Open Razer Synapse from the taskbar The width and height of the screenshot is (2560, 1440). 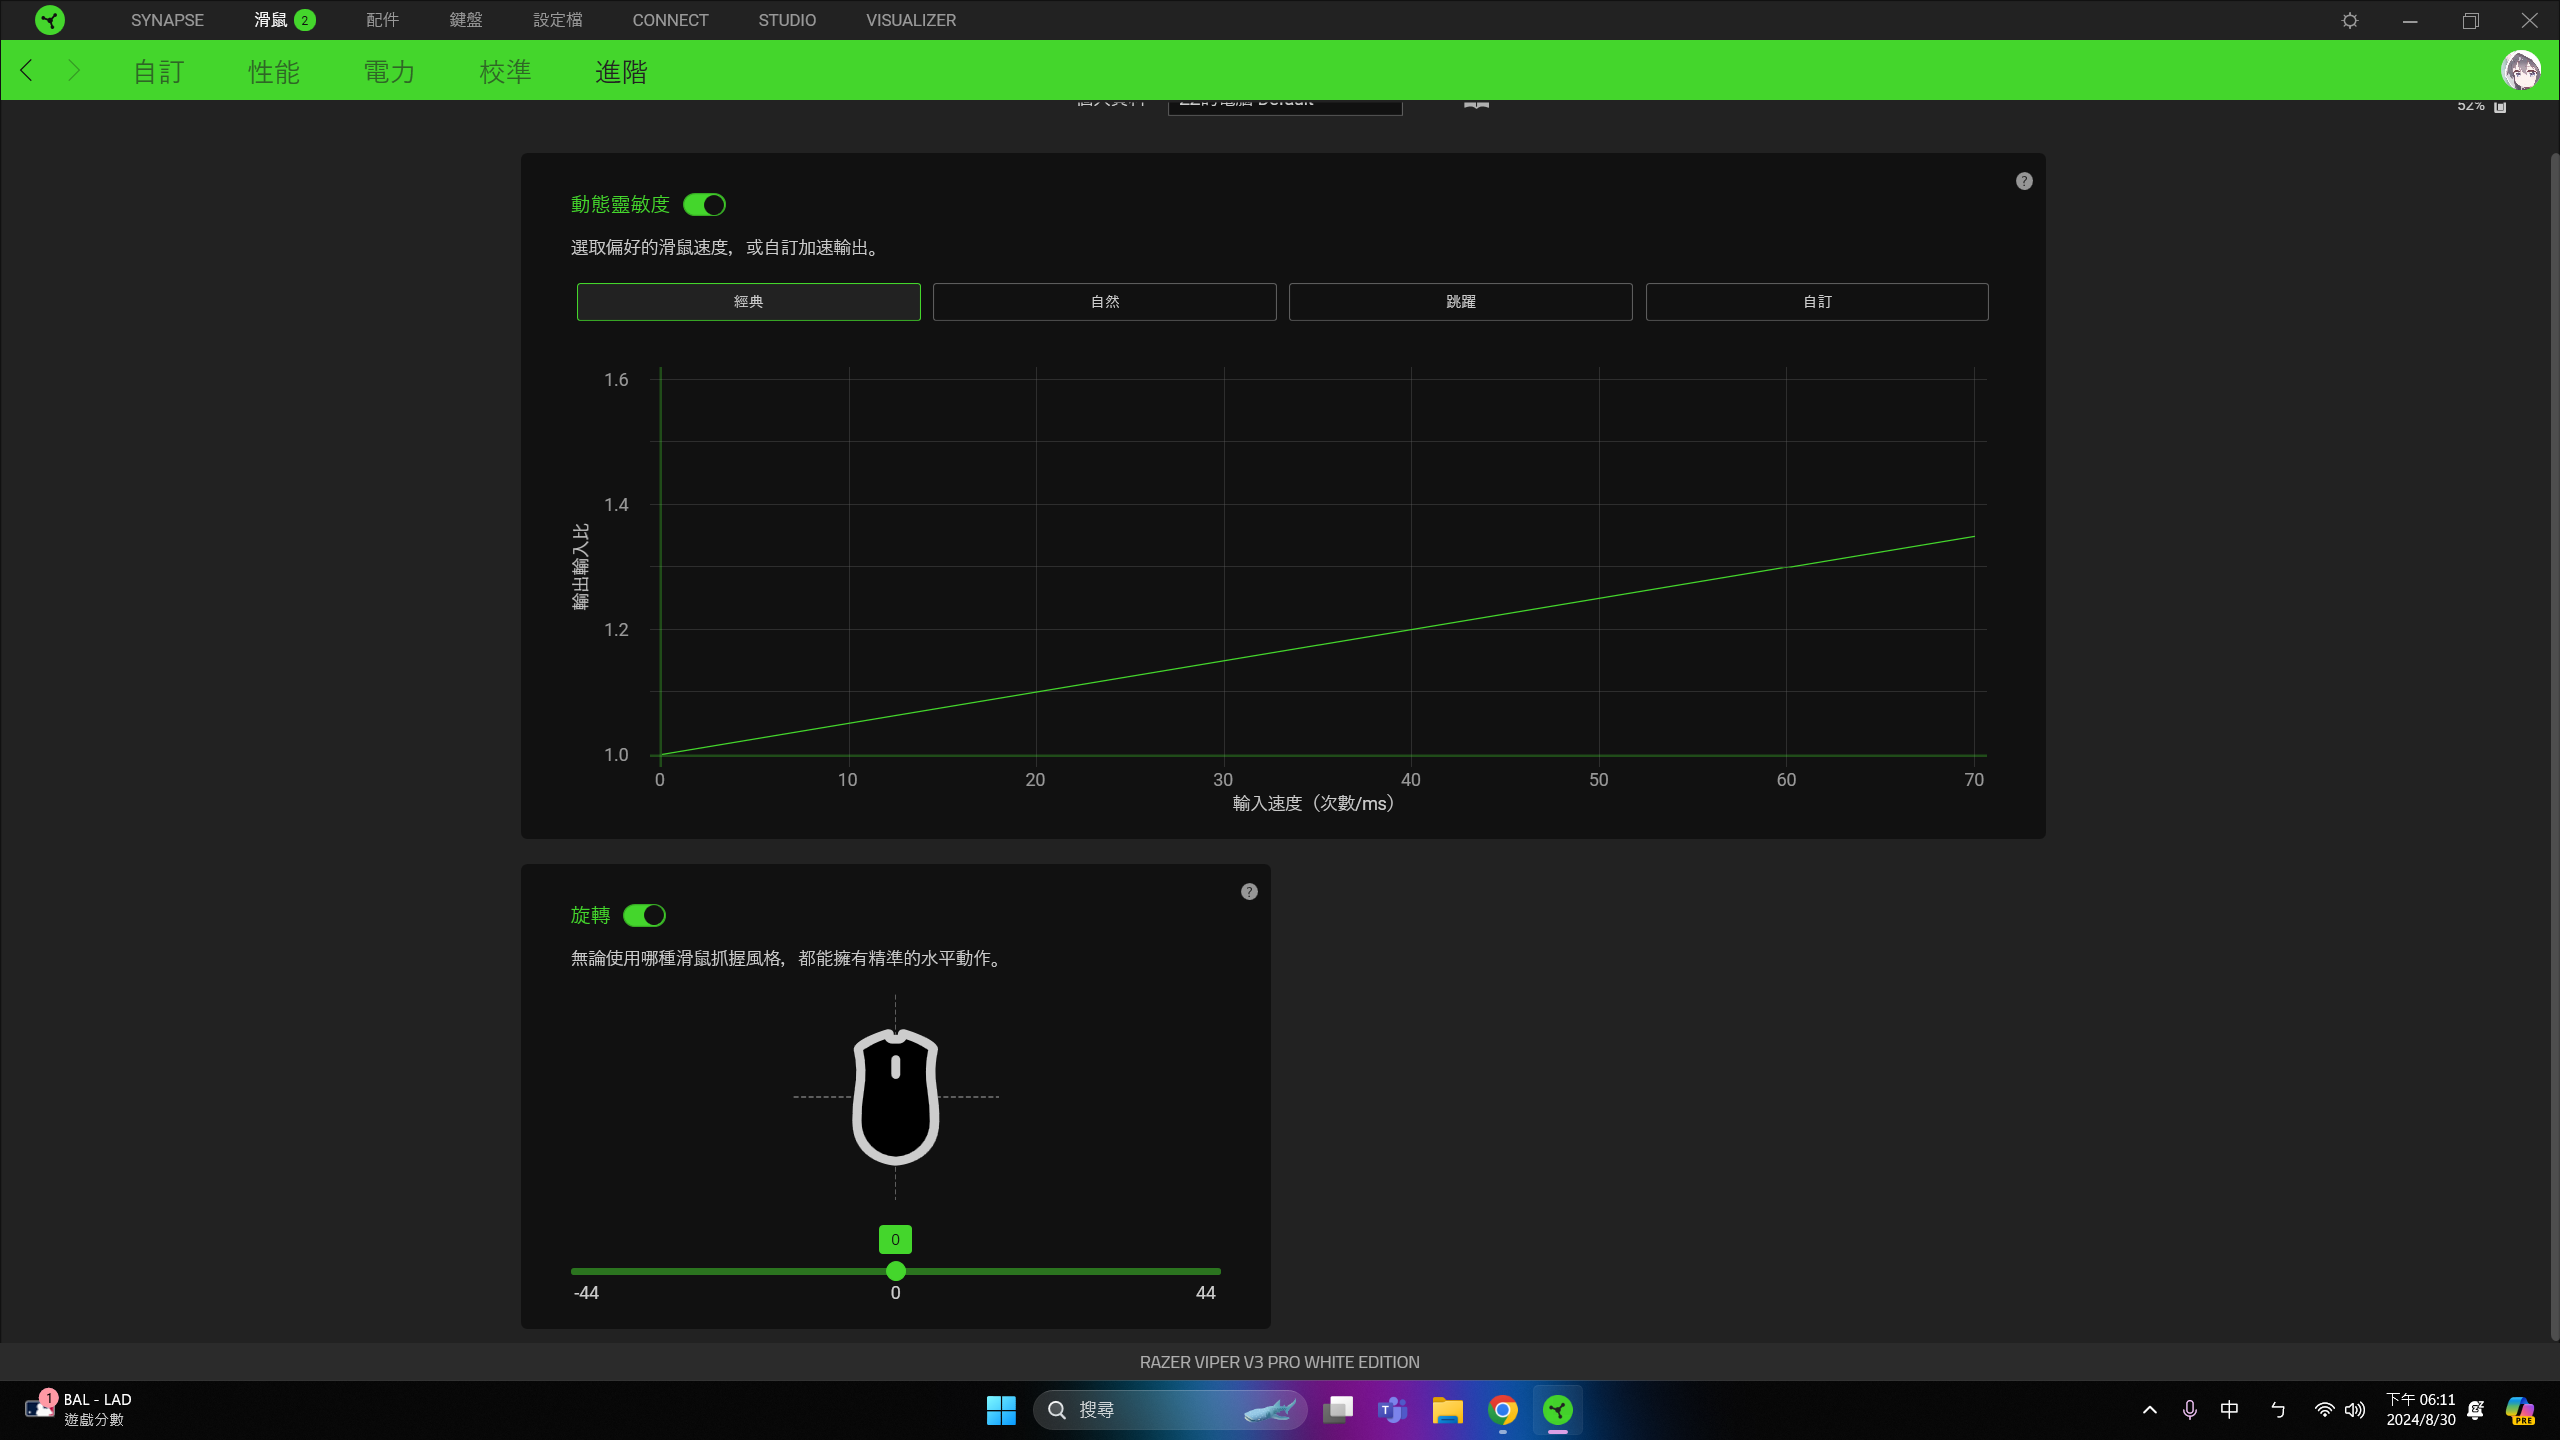[1558, 1409]
